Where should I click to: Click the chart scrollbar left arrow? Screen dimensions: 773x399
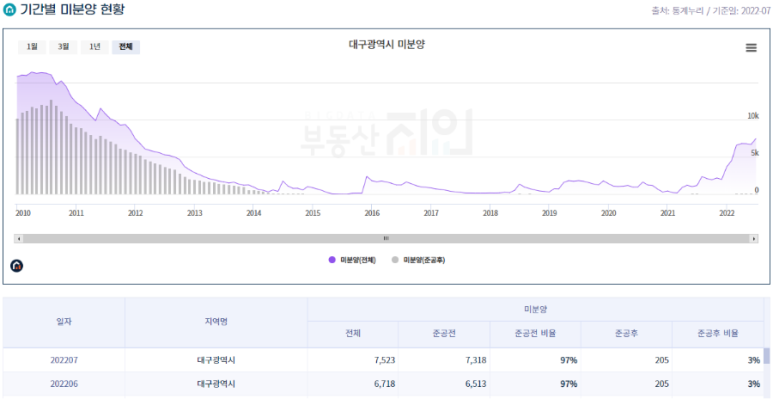pos(19,239)
